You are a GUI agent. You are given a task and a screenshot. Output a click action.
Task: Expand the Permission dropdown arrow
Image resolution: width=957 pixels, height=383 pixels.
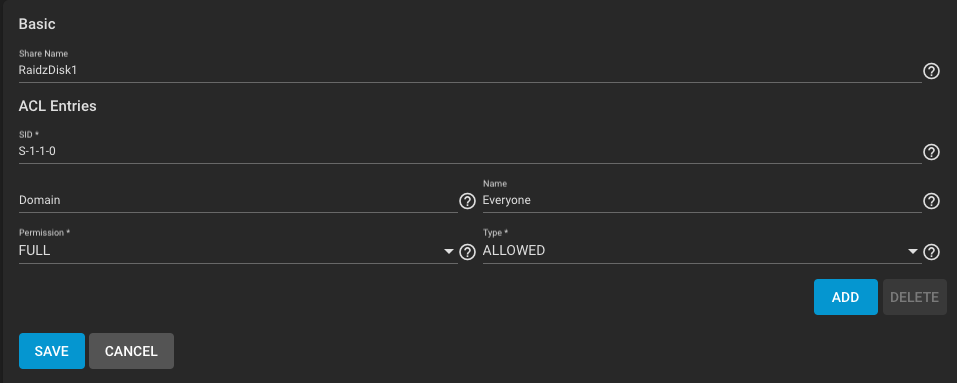click(x=449, y=251)
